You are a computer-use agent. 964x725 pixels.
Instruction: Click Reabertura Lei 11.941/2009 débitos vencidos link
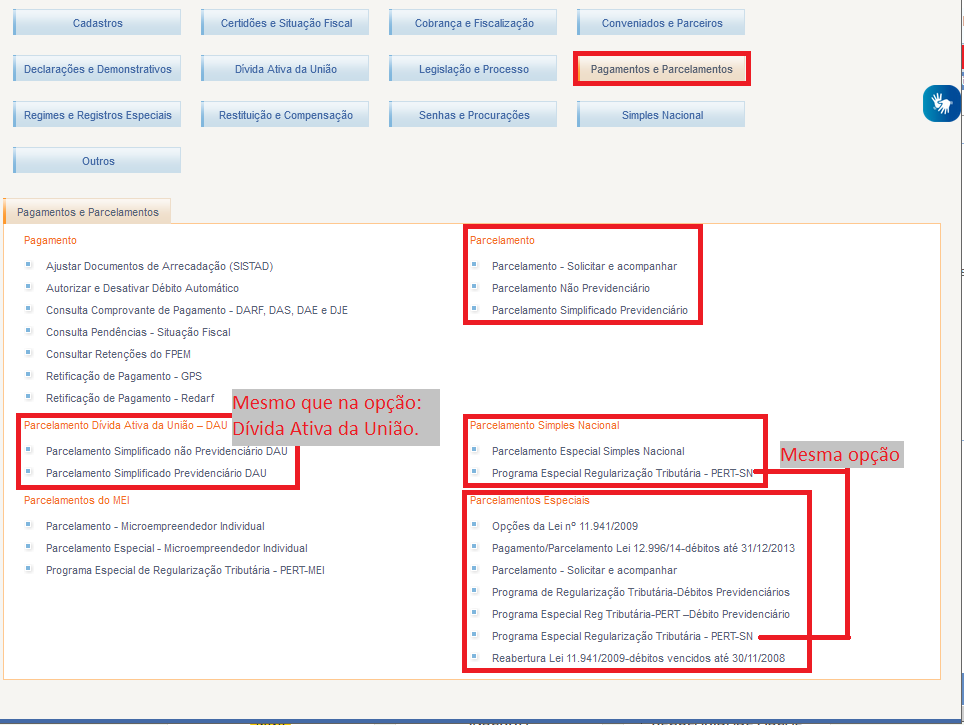tap(638, 658)
